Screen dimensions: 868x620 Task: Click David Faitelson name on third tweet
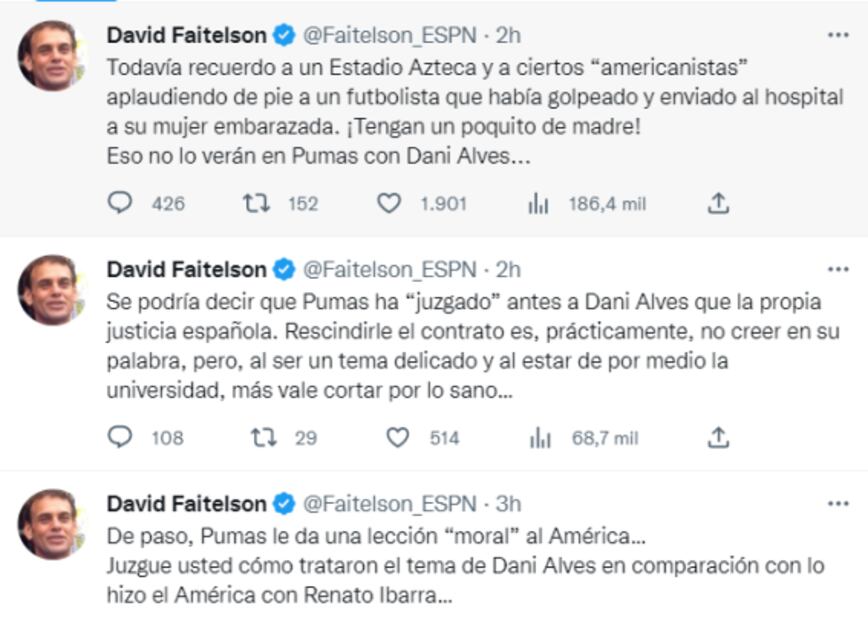coord(186,503)
